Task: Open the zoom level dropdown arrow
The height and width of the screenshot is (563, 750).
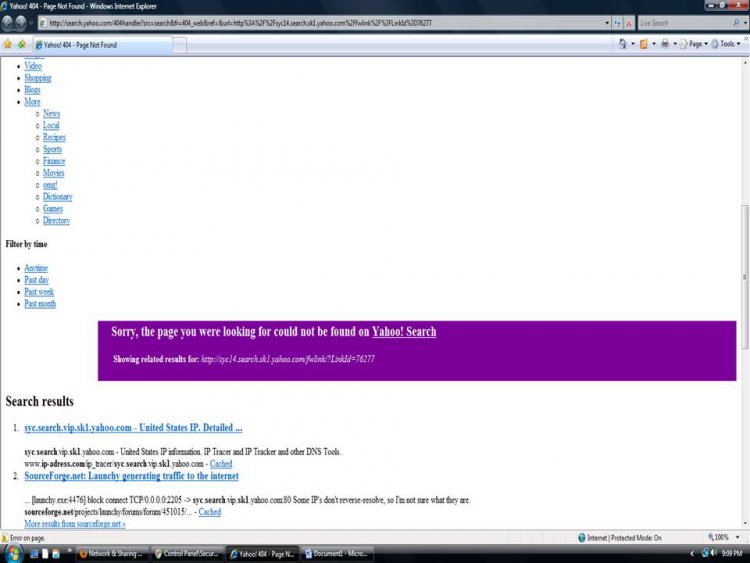Action: (737, 537)
